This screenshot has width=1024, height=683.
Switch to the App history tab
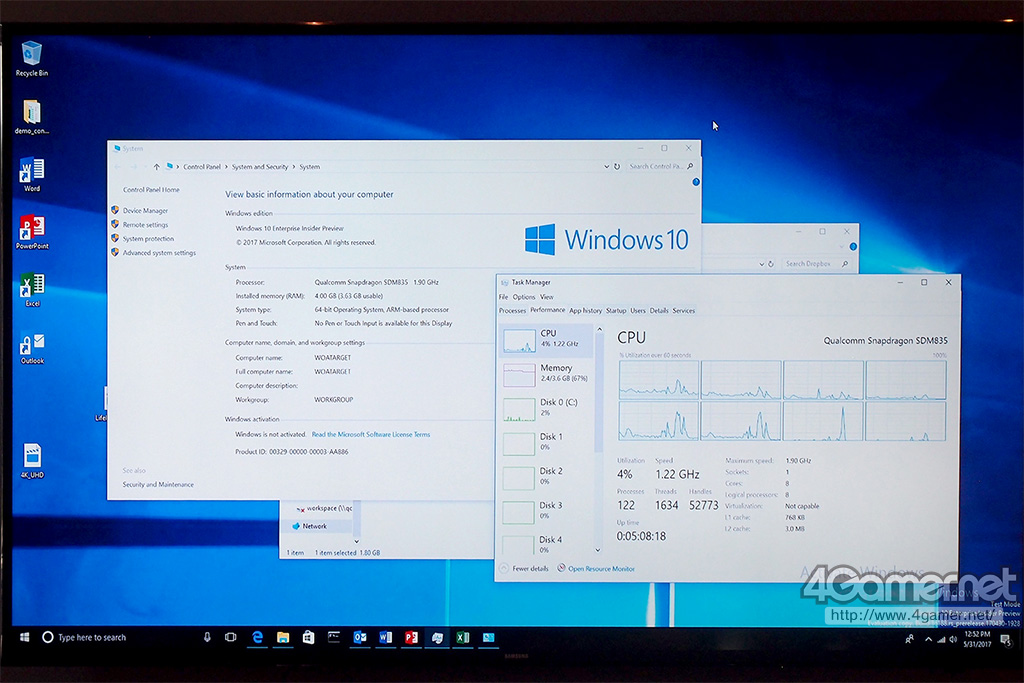[x=585, y=311]
